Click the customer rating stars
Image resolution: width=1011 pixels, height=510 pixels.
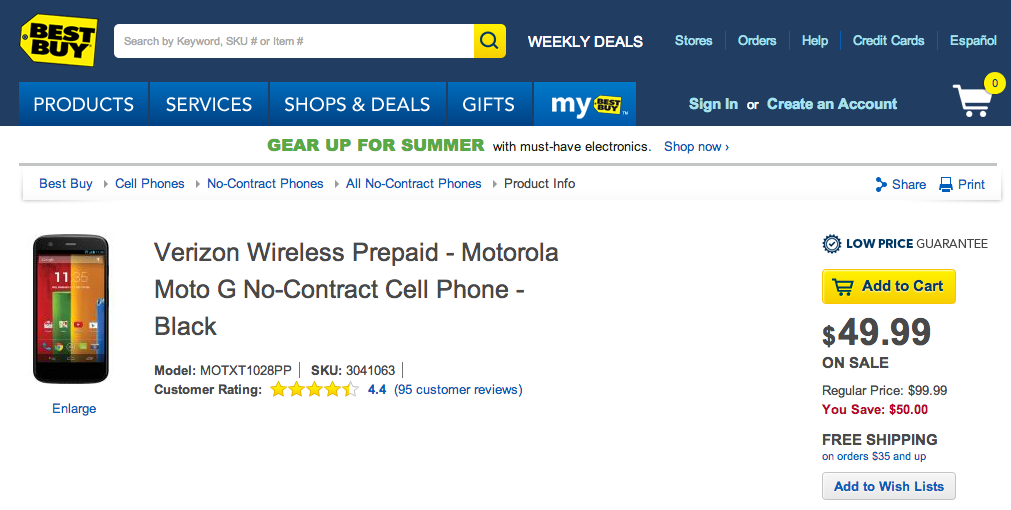313,390
